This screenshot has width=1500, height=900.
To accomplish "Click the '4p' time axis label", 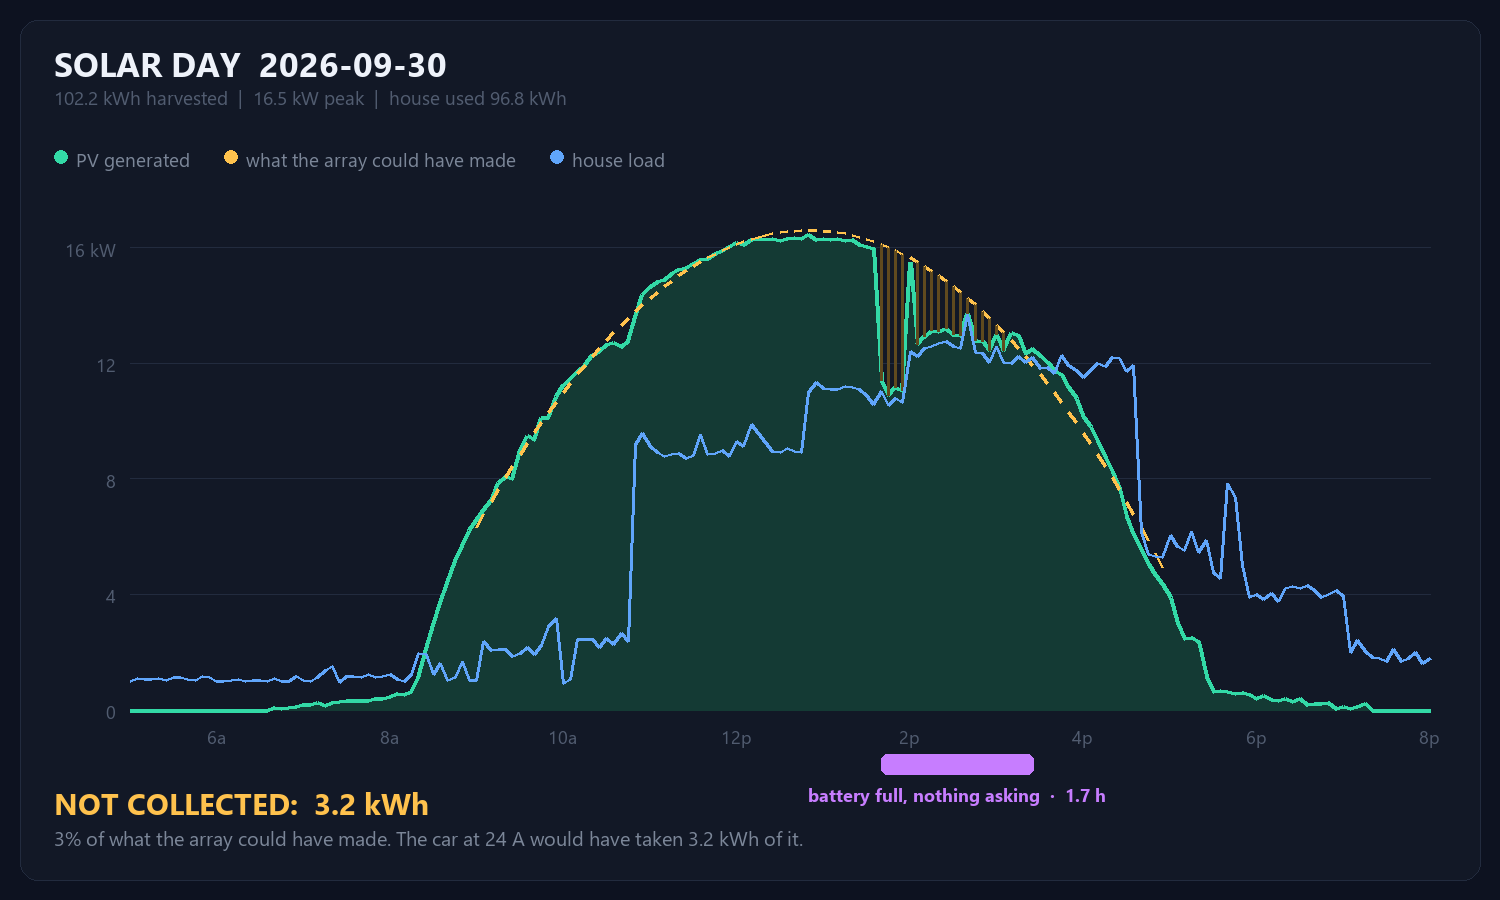I will pyautogui.click(x=1082, y=738).
